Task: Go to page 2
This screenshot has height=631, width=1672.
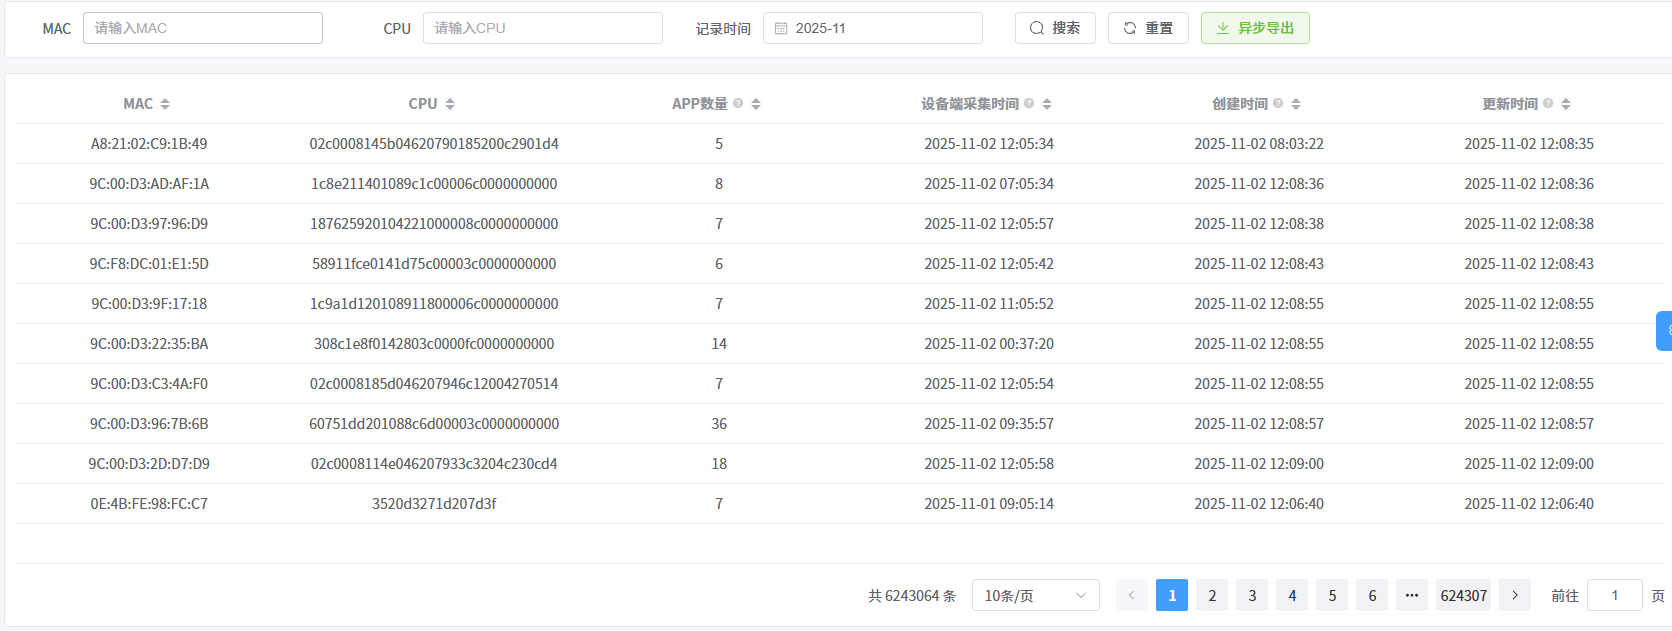Action: (1212, 595)
